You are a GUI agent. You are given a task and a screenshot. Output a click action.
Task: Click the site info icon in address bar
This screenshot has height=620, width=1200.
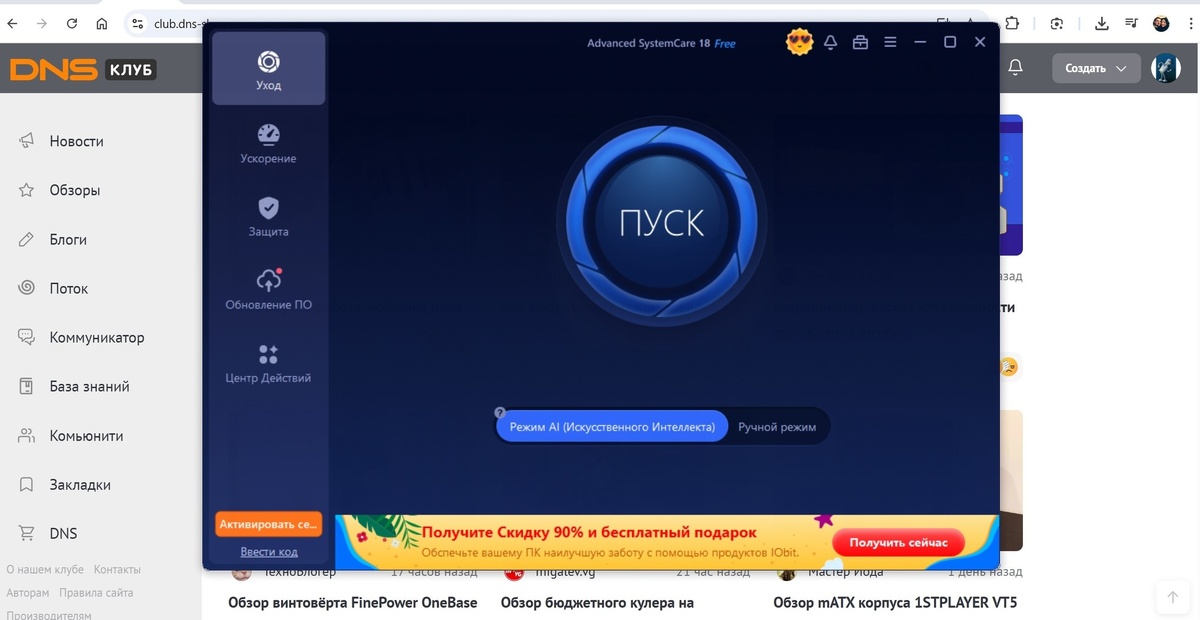137,23
